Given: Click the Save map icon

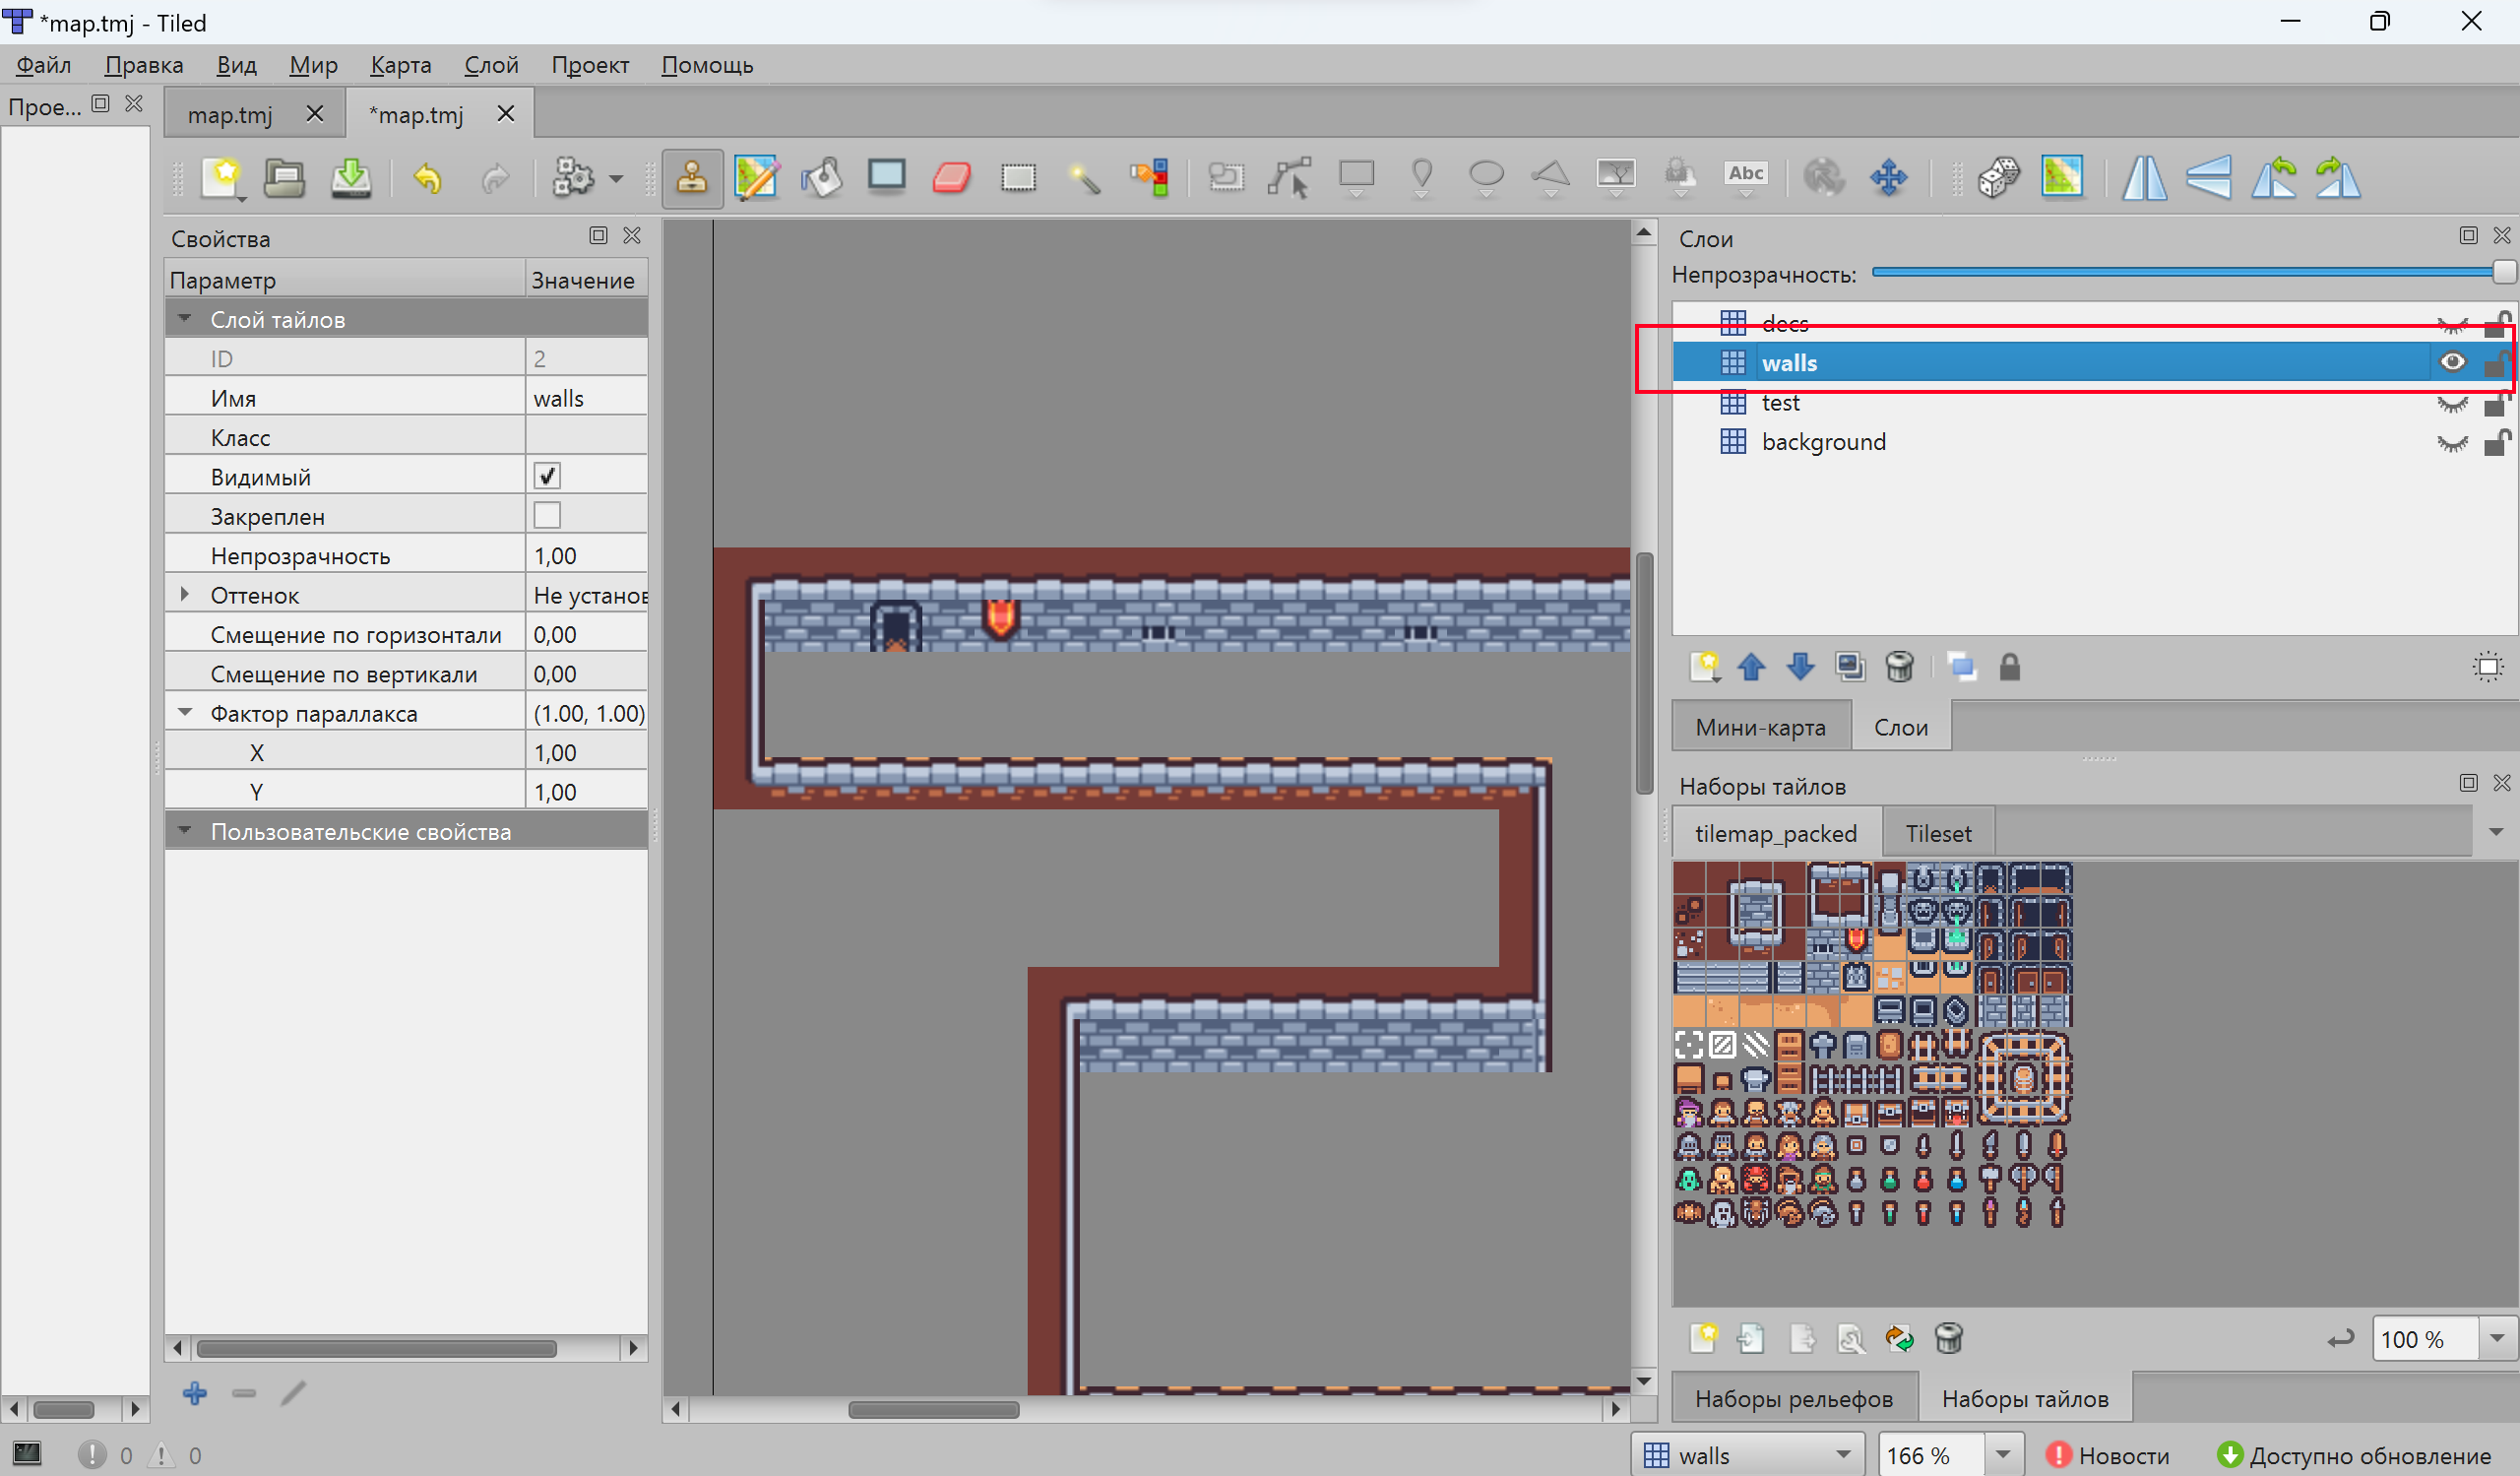Looking at the screenshot, I should pos(351,178).
